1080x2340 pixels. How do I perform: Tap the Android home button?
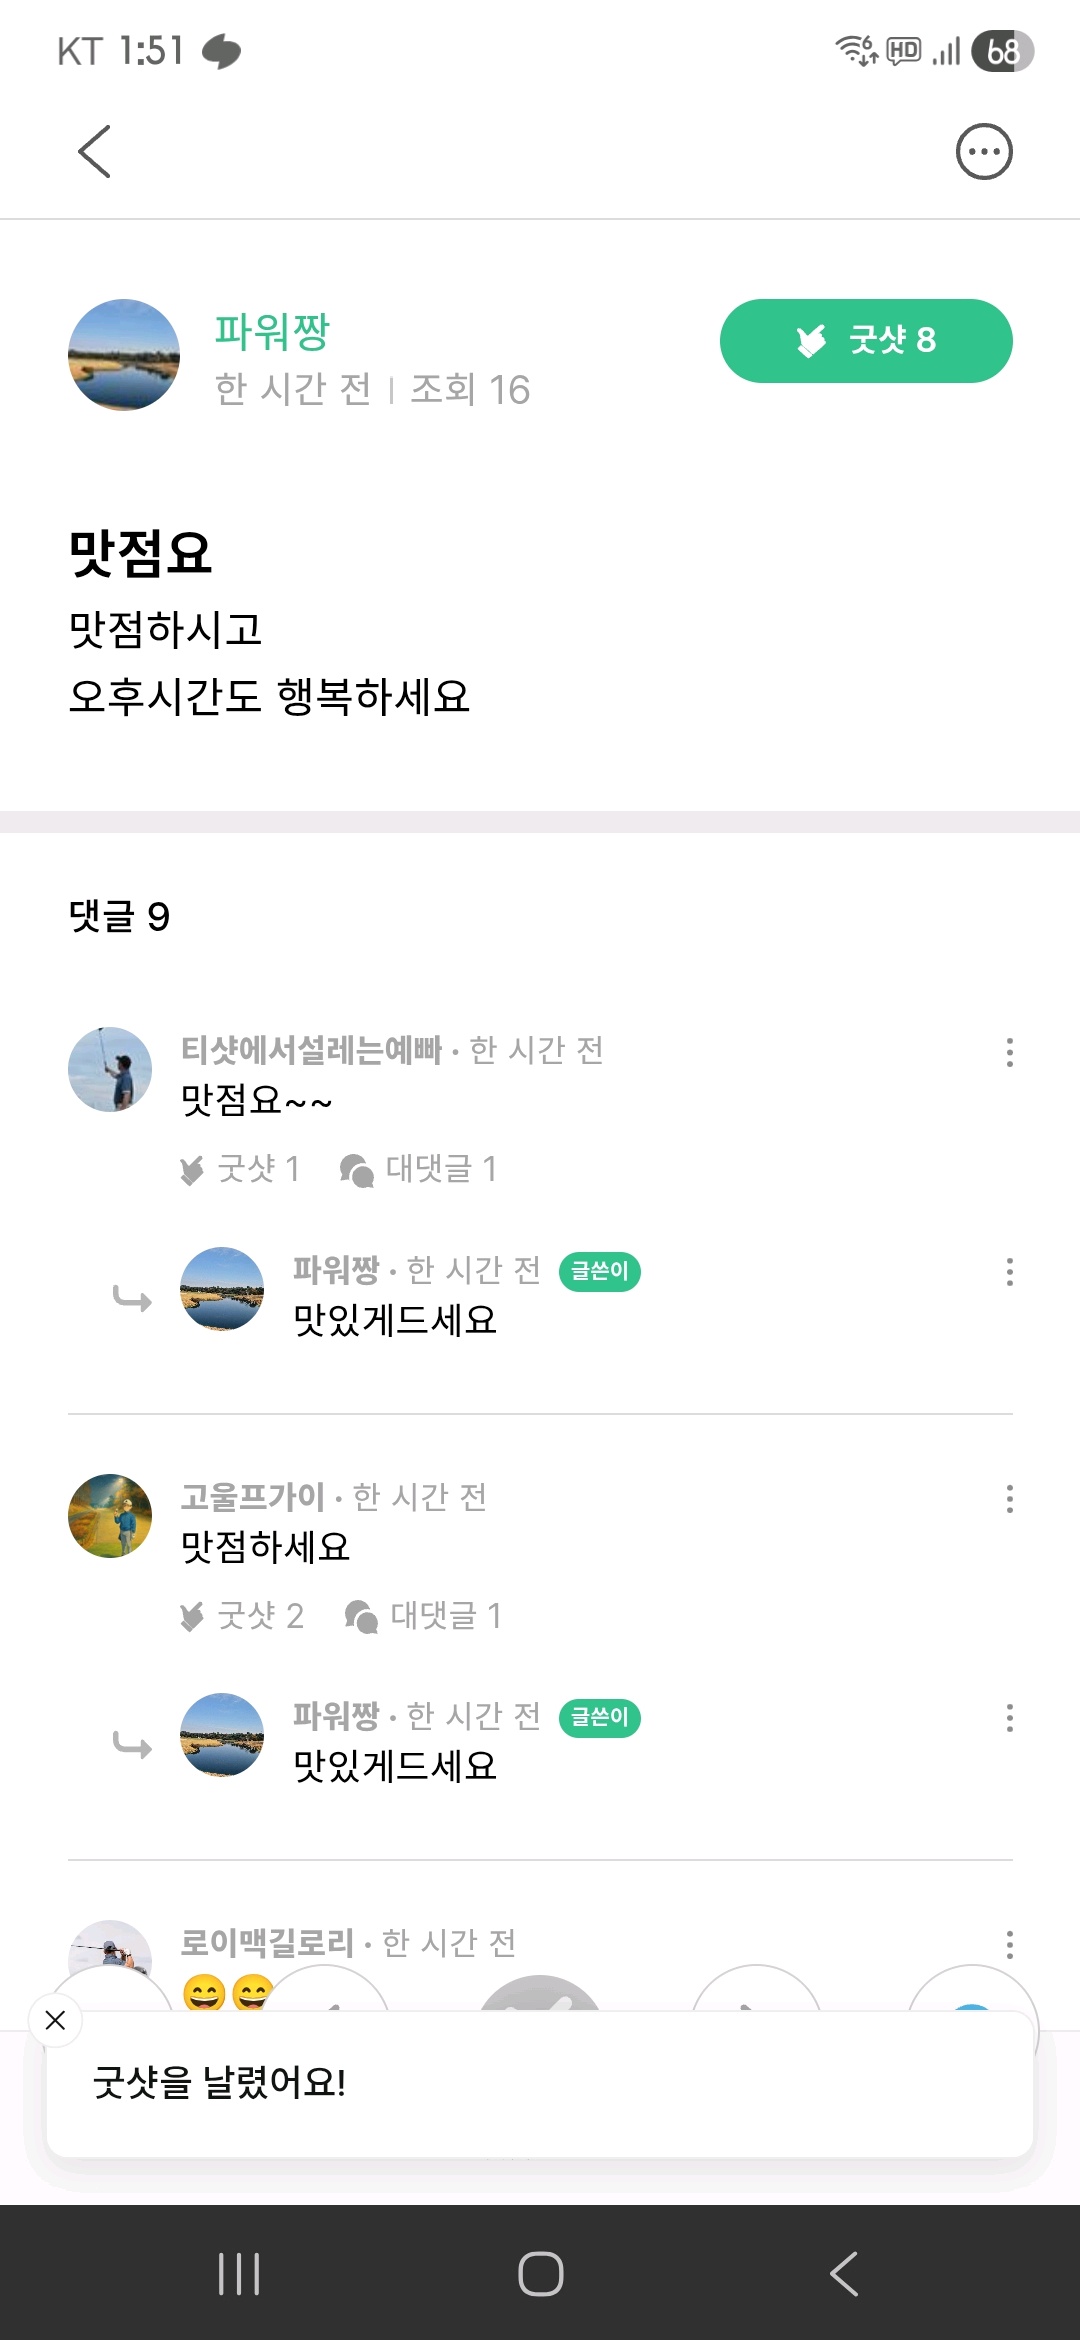[540, 2273]
